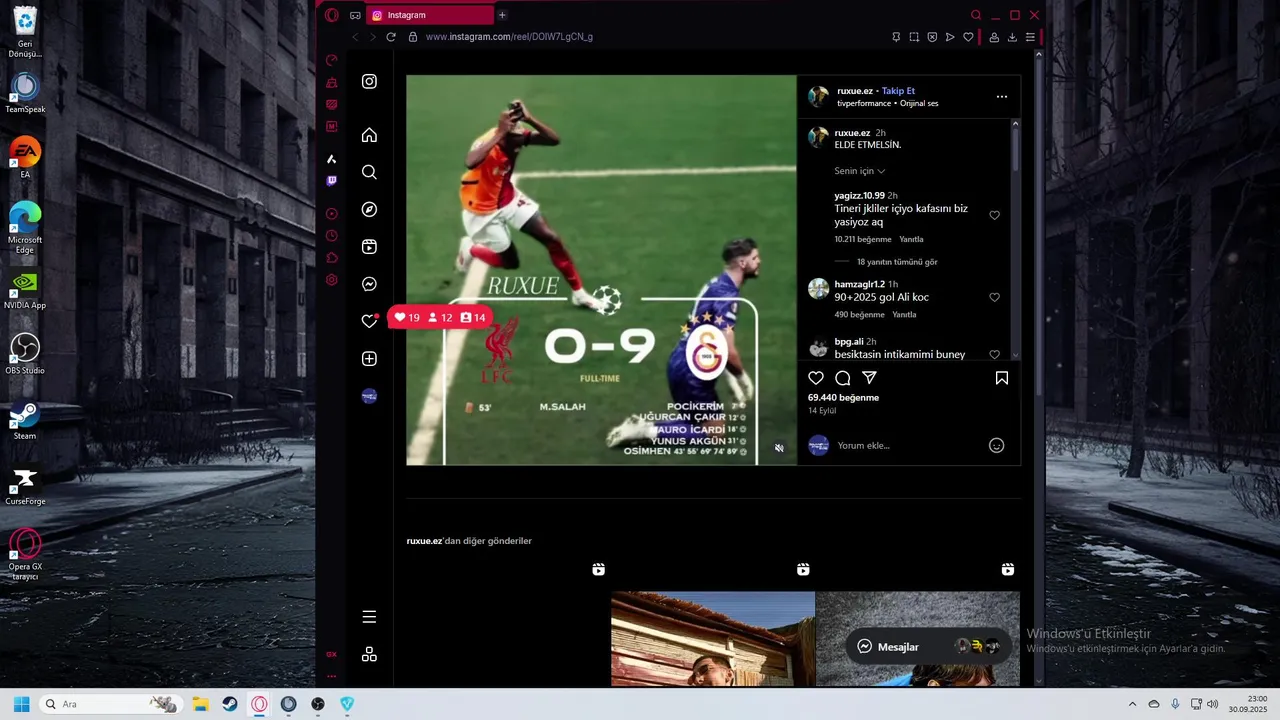Like the reel with the heart icon
The width and height of the screenshot is (1280, 720).
816,378
